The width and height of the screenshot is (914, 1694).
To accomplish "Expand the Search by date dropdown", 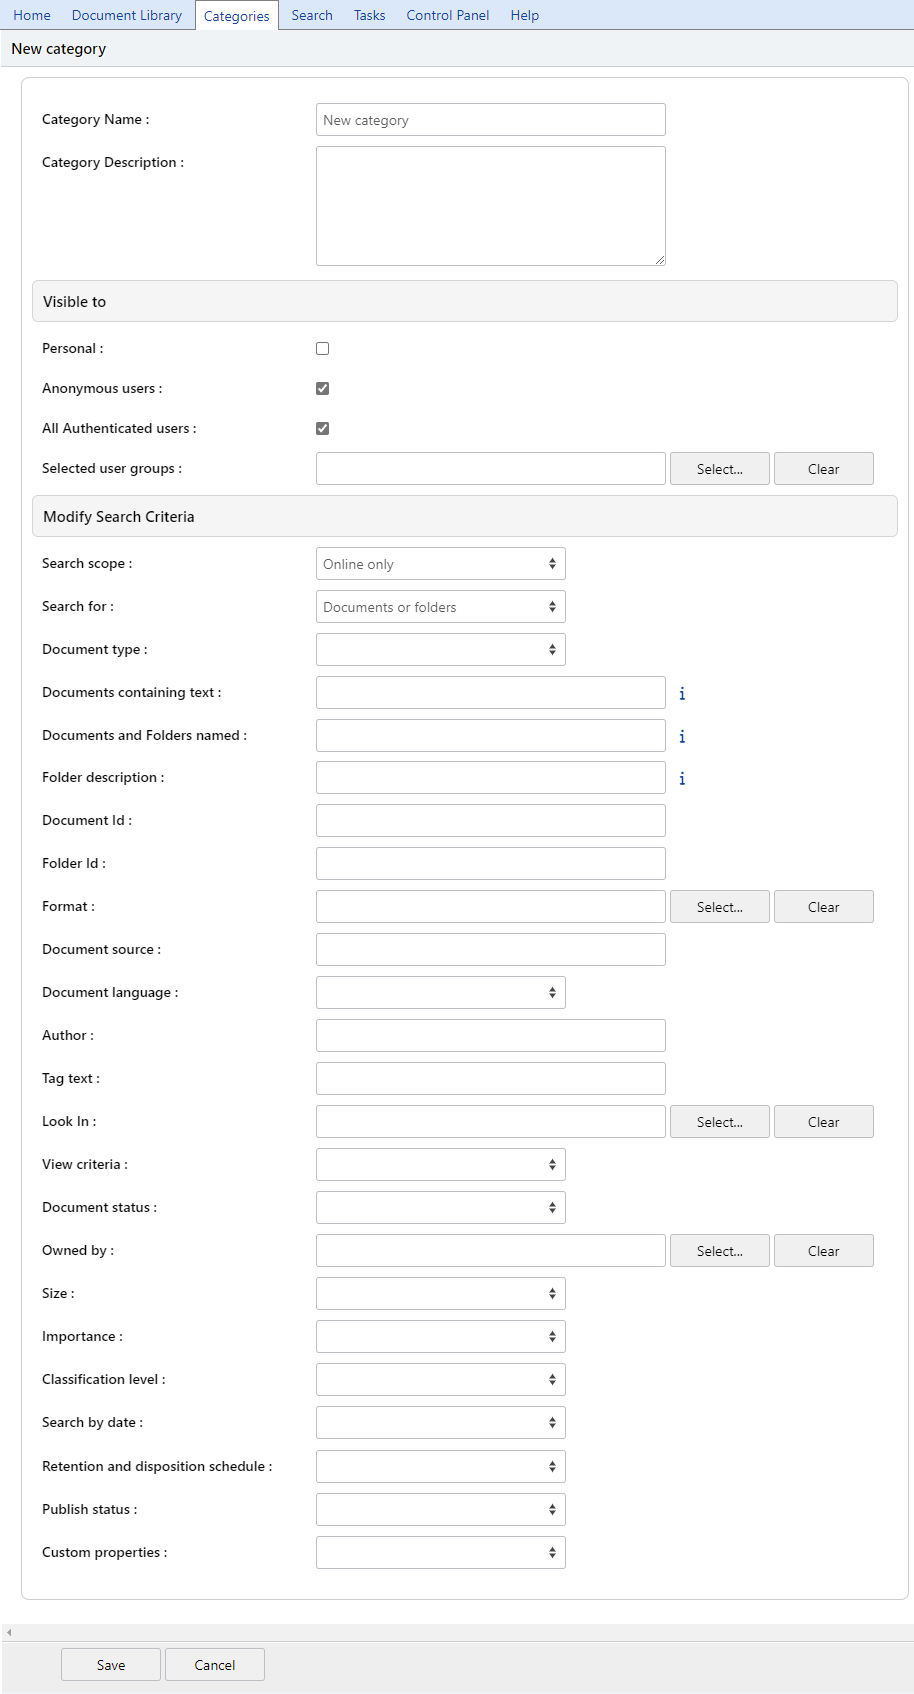I will [441, 1423].
